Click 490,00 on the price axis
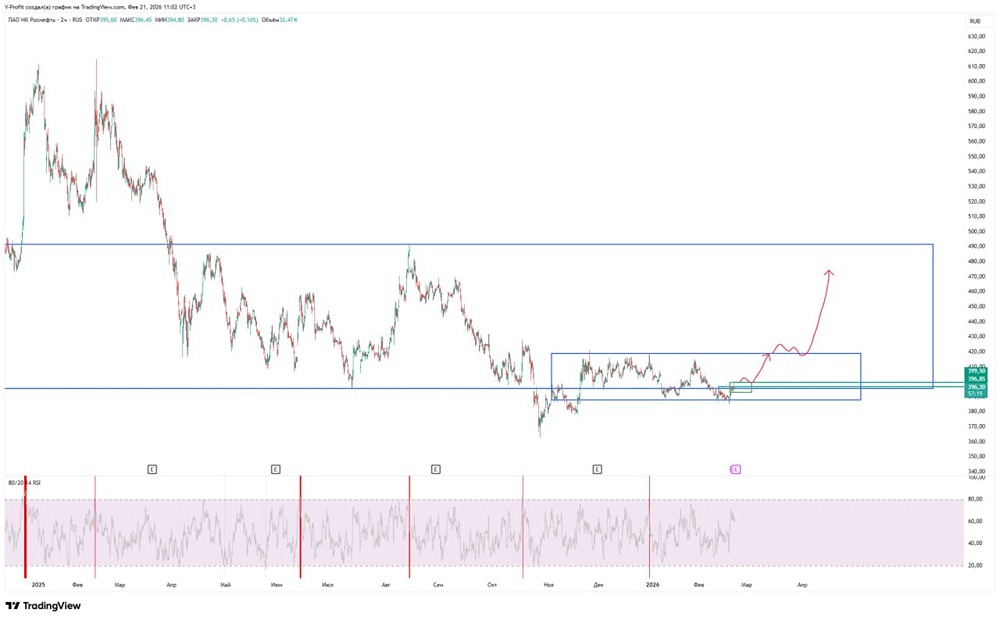 977,246
